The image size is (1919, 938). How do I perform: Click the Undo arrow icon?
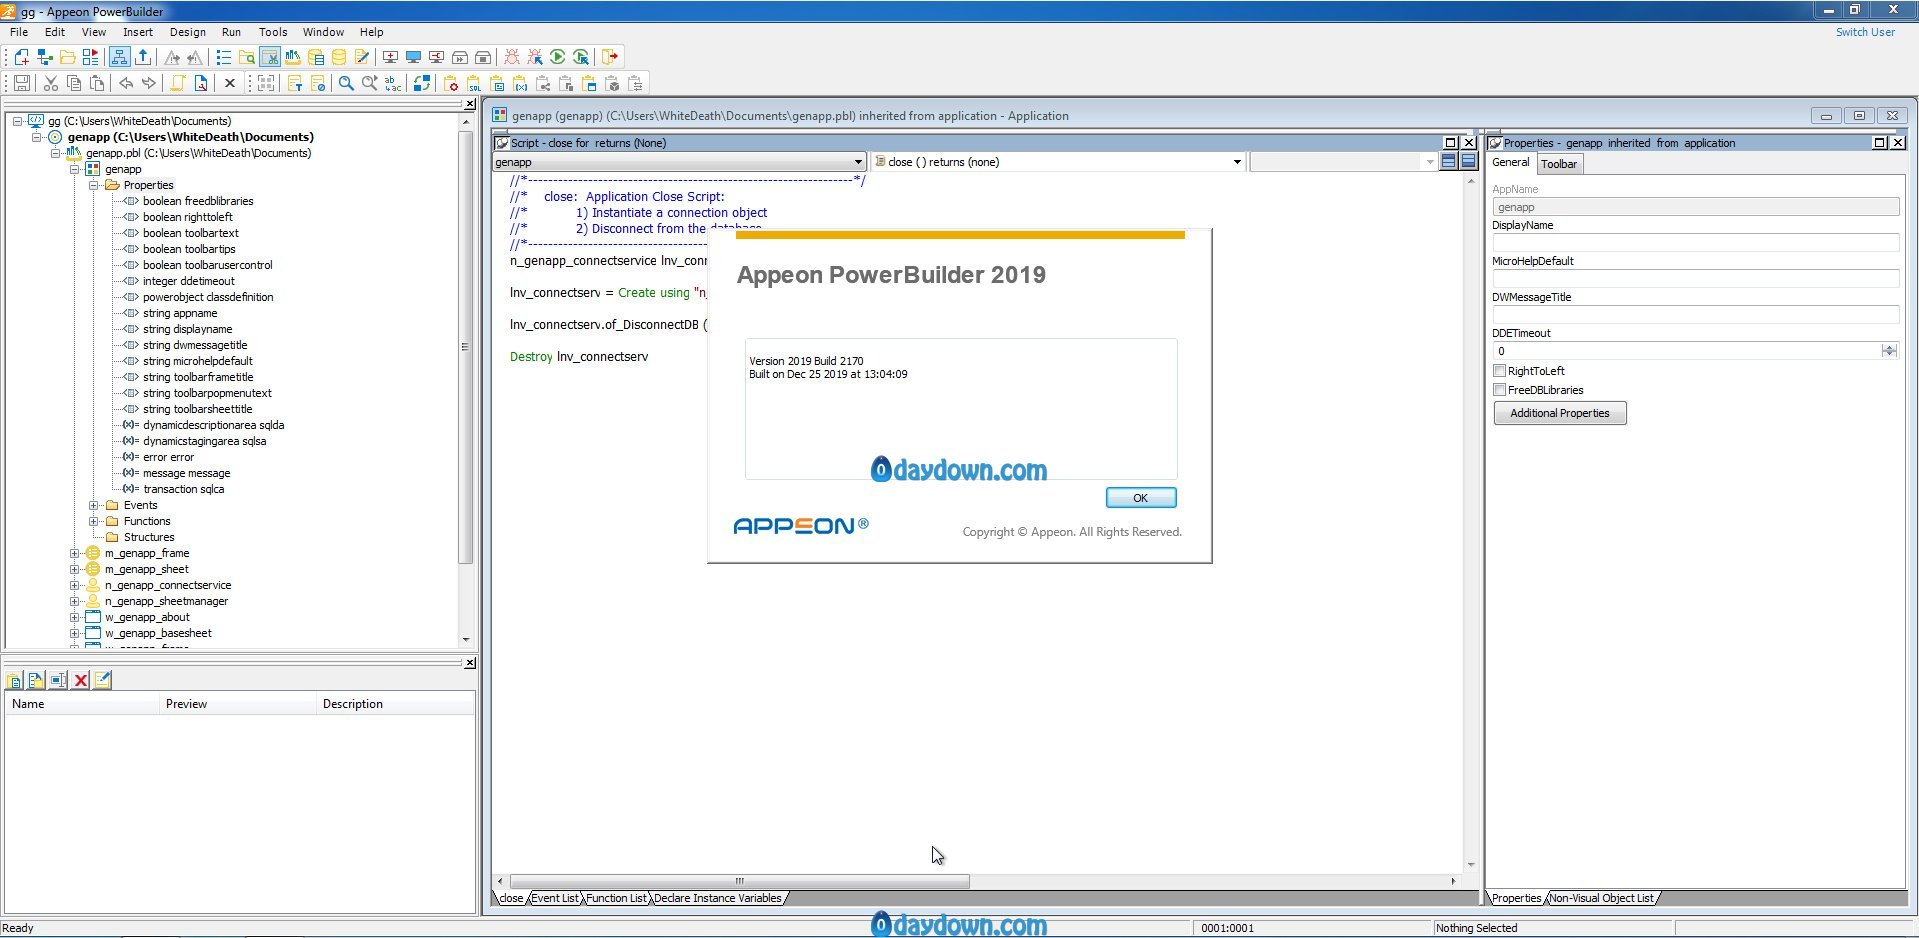(x=126, y=83)
